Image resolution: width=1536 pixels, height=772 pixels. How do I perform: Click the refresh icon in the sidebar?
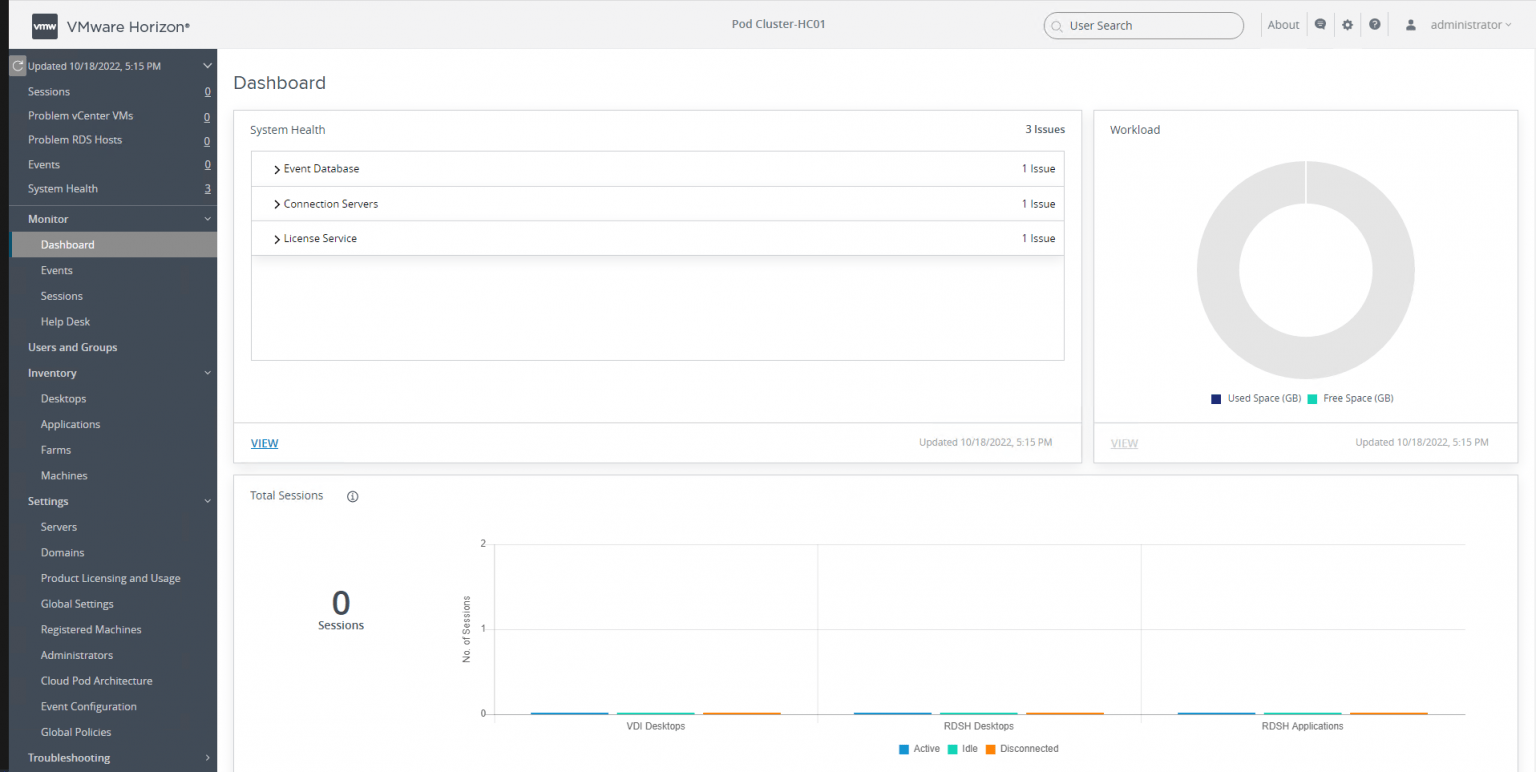coord(16,65)
